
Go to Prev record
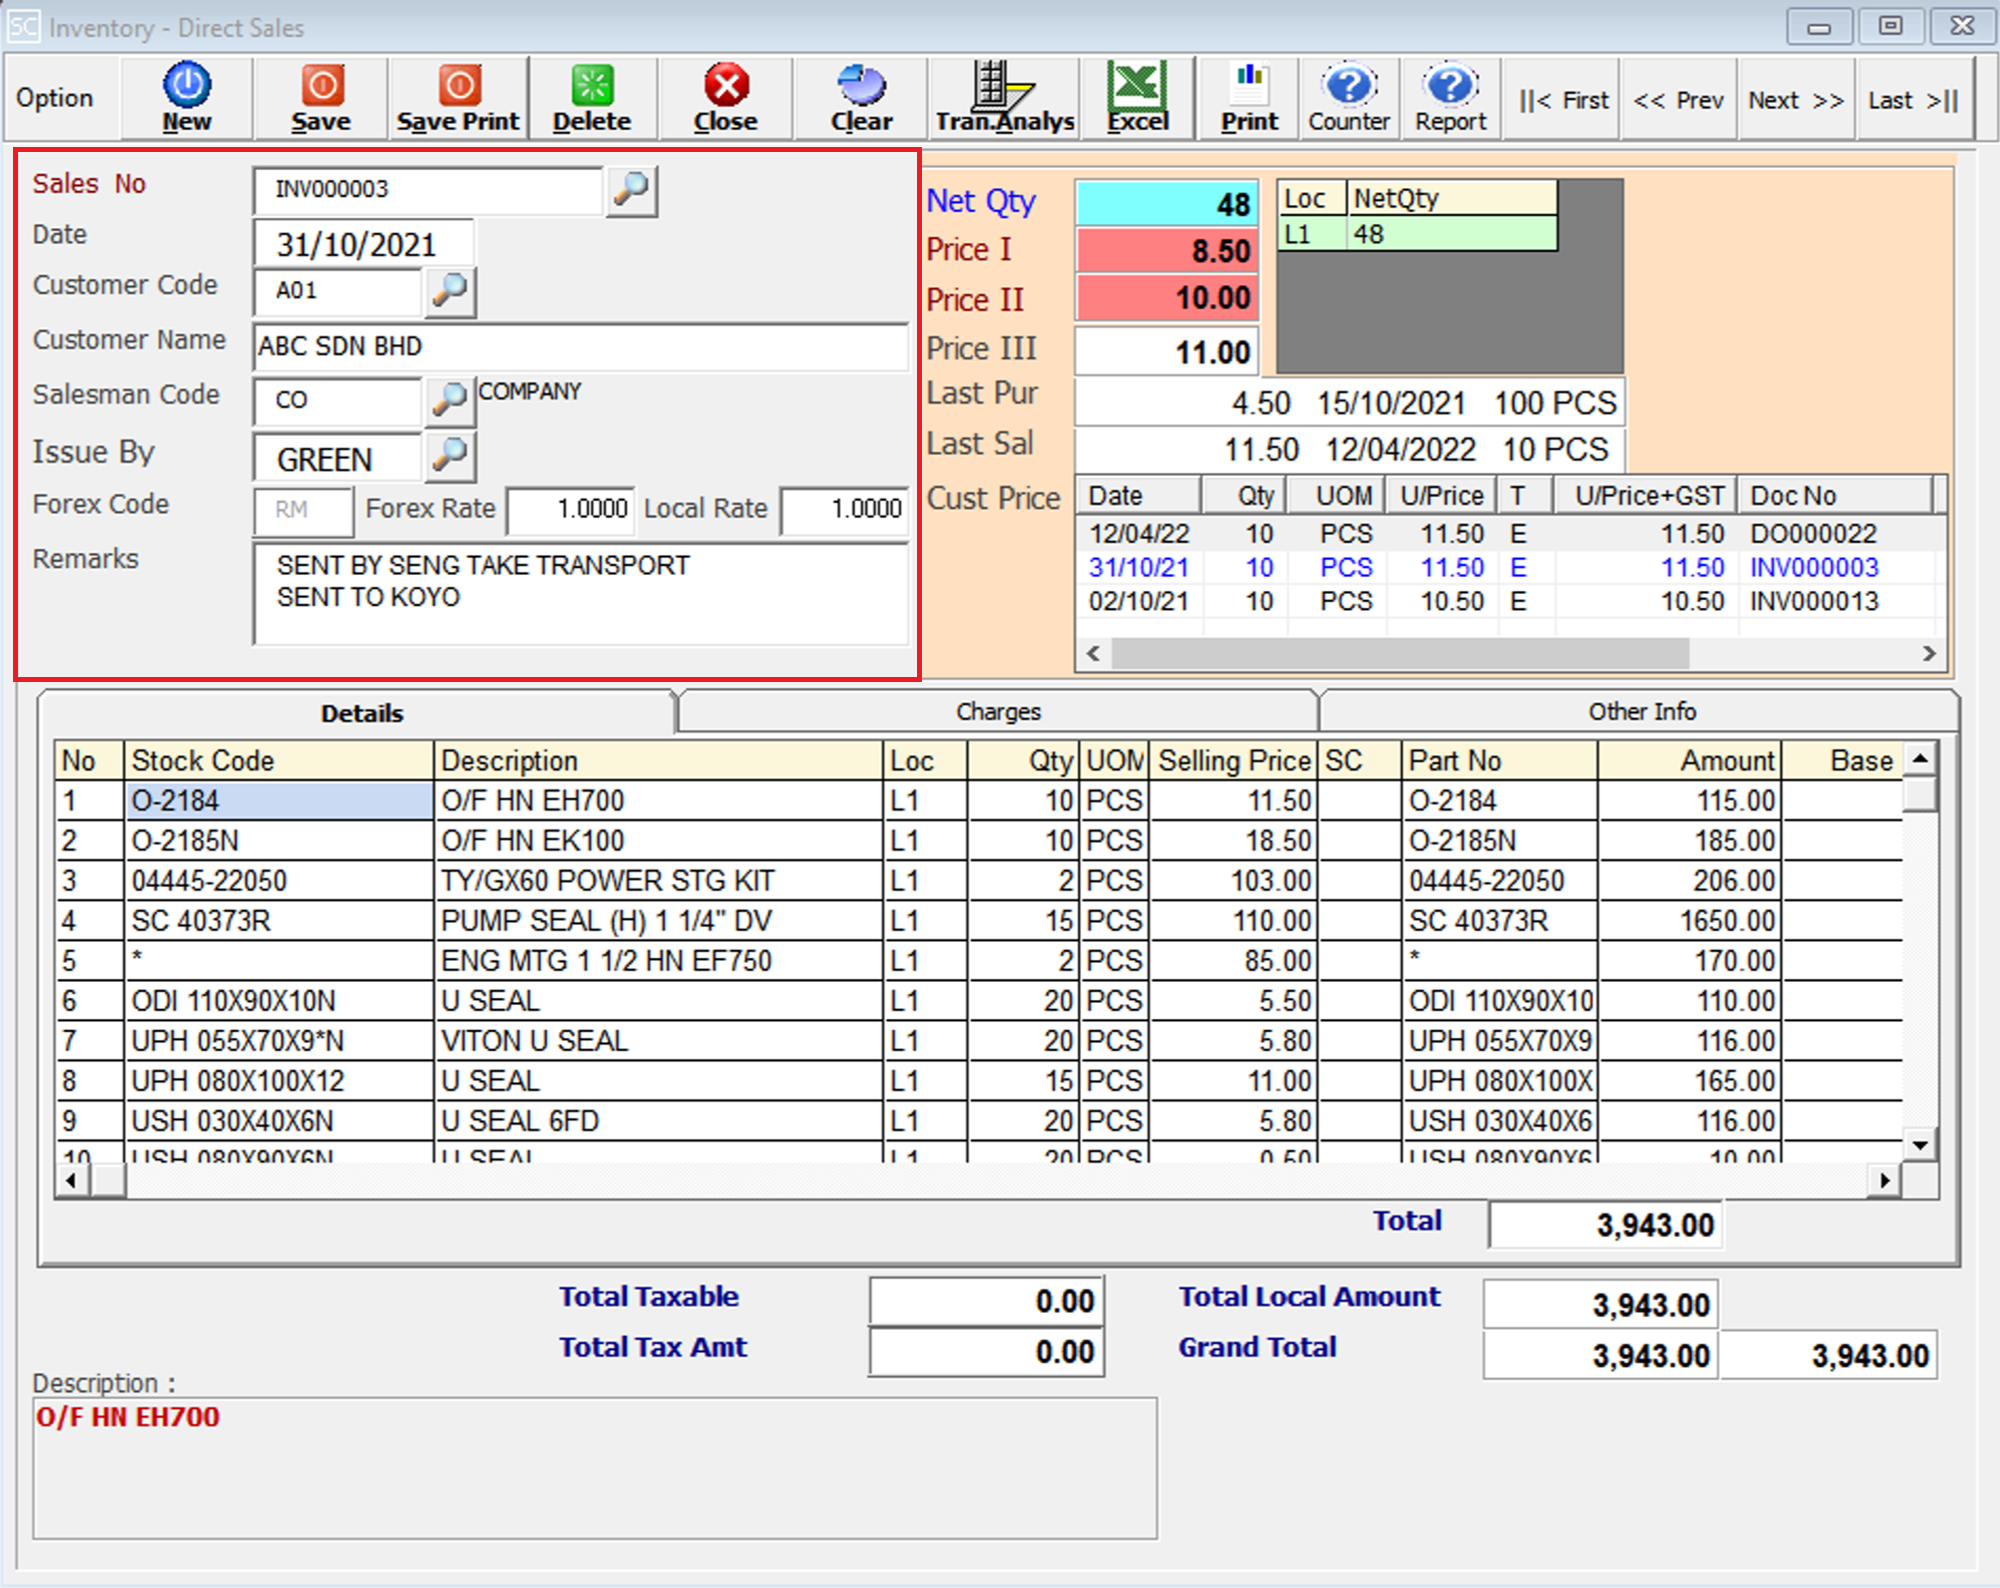click(1679, 100)
